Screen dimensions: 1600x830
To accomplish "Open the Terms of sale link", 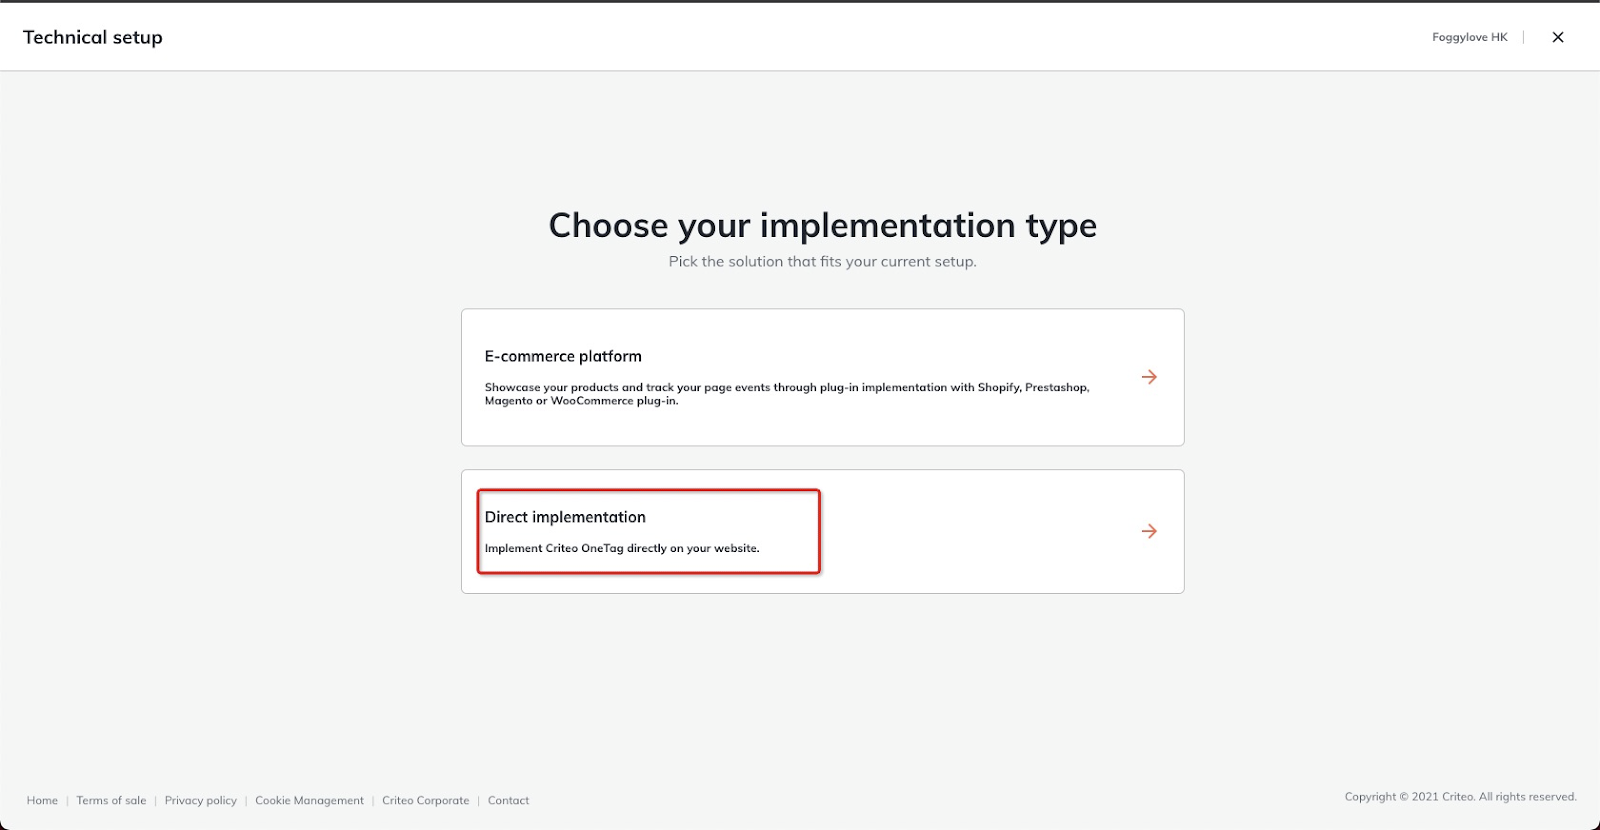I will pos(111,800).
